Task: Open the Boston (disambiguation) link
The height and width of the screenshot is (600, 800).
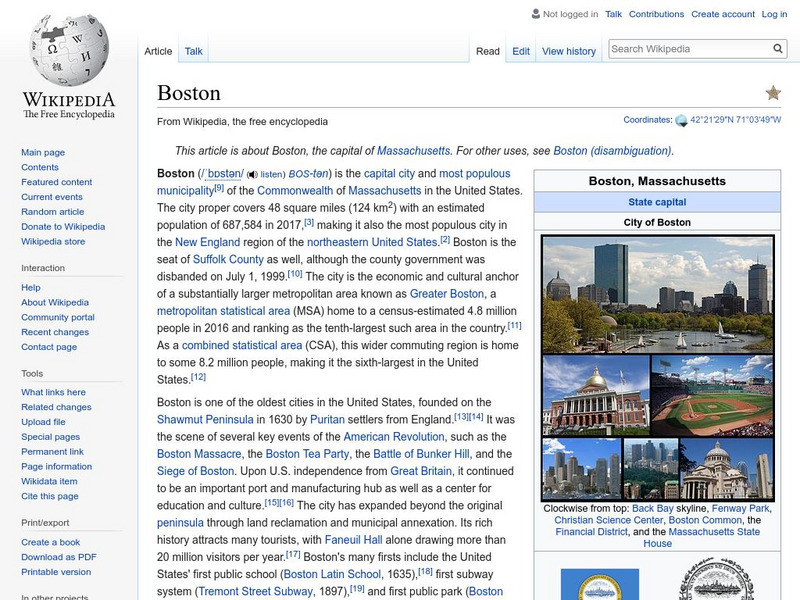Action: tap(612, 151)
